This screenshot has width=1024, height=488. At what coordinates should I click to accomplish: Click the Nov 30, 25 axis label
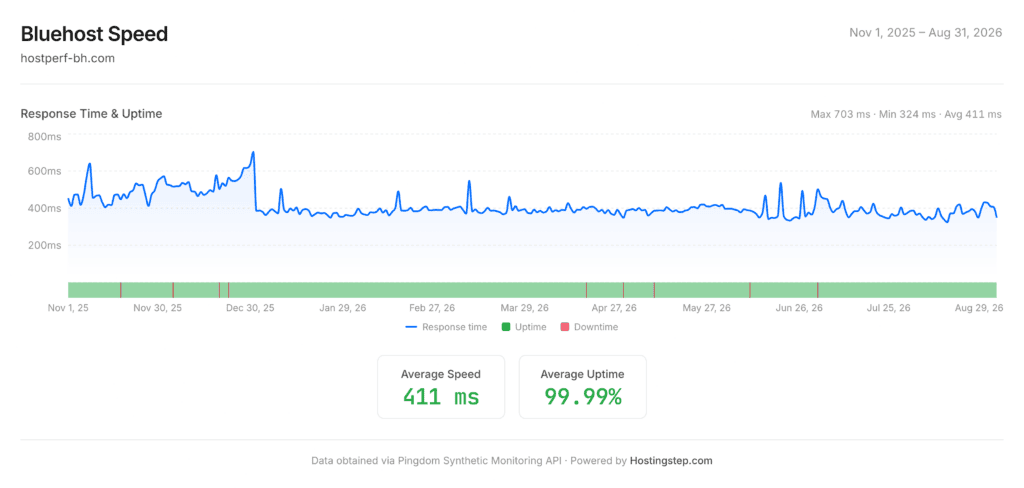pyautogui.click(x=157, y=308)
